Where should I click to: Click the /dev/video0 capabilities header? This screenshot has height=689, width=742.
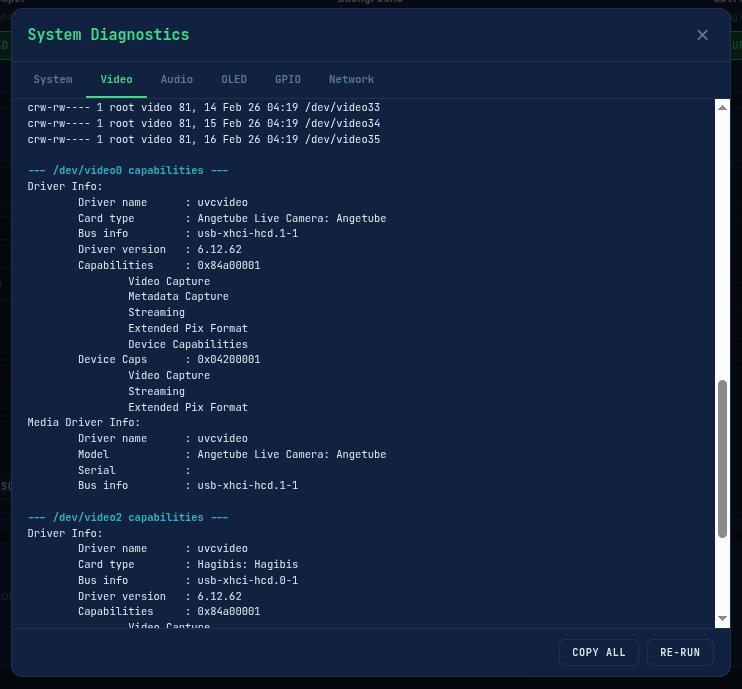(128, 171)
